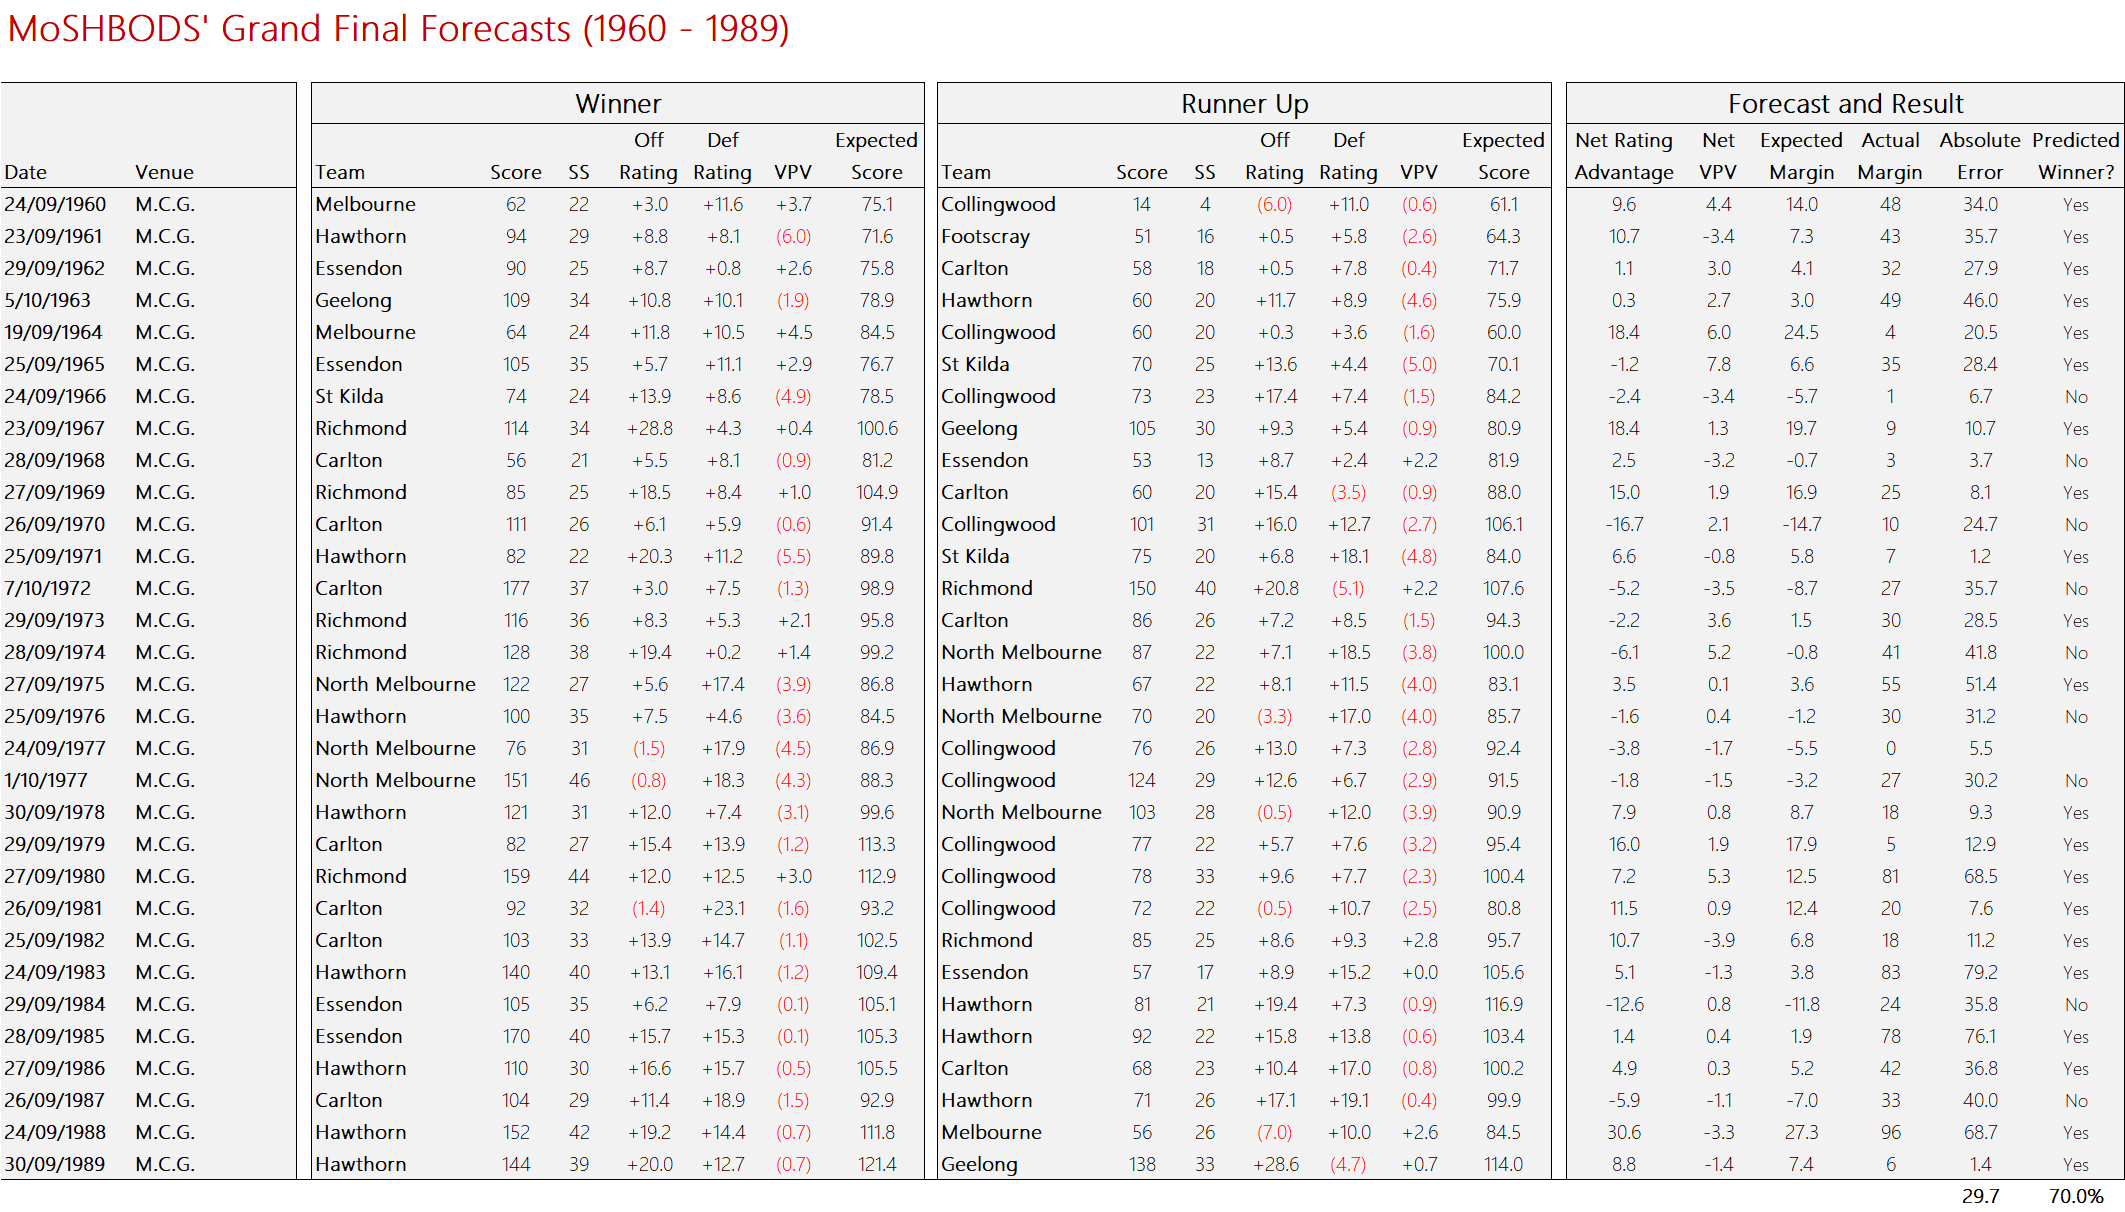The height and width of the screenshot is (1212, 2125).
Task: Select runner-up Geelong in the 1989 row
Action: point(979,1164)
